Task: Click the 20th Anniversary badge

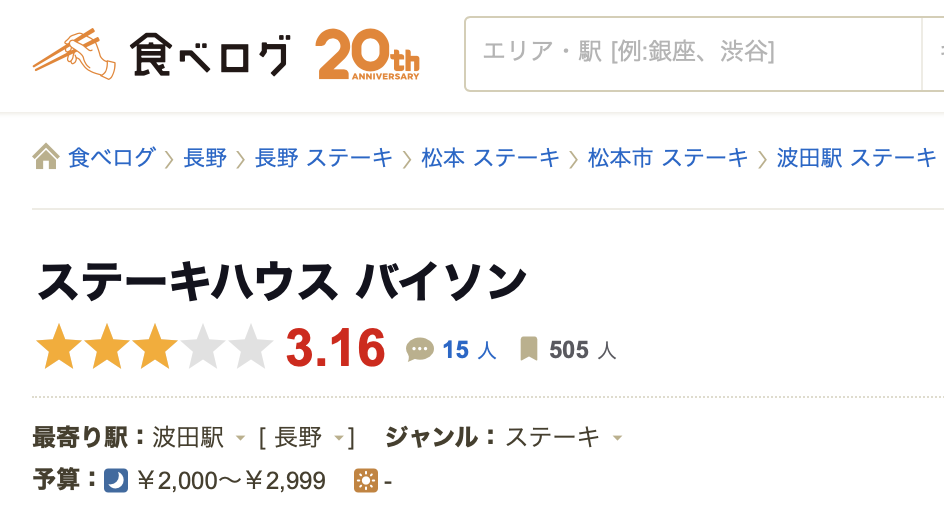Action: 368,54
